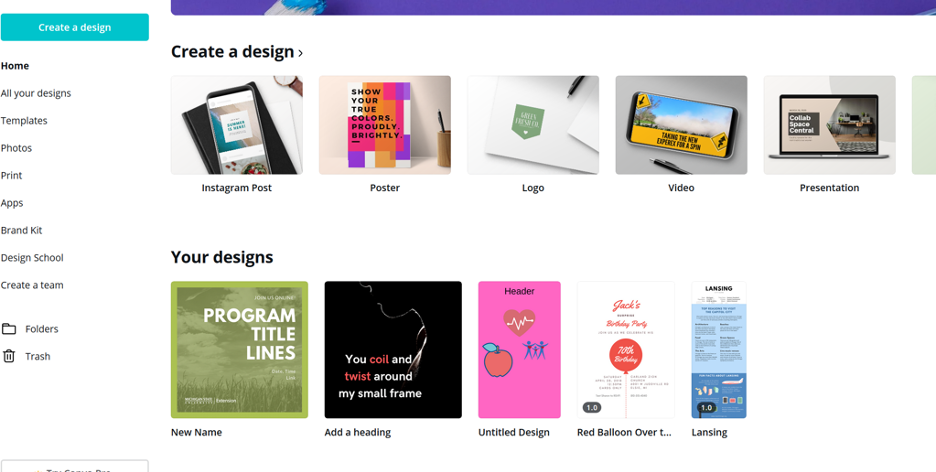Screen dimensions: 936x472
Task: Click the Create a design button
Action: [x=75, y=27]
